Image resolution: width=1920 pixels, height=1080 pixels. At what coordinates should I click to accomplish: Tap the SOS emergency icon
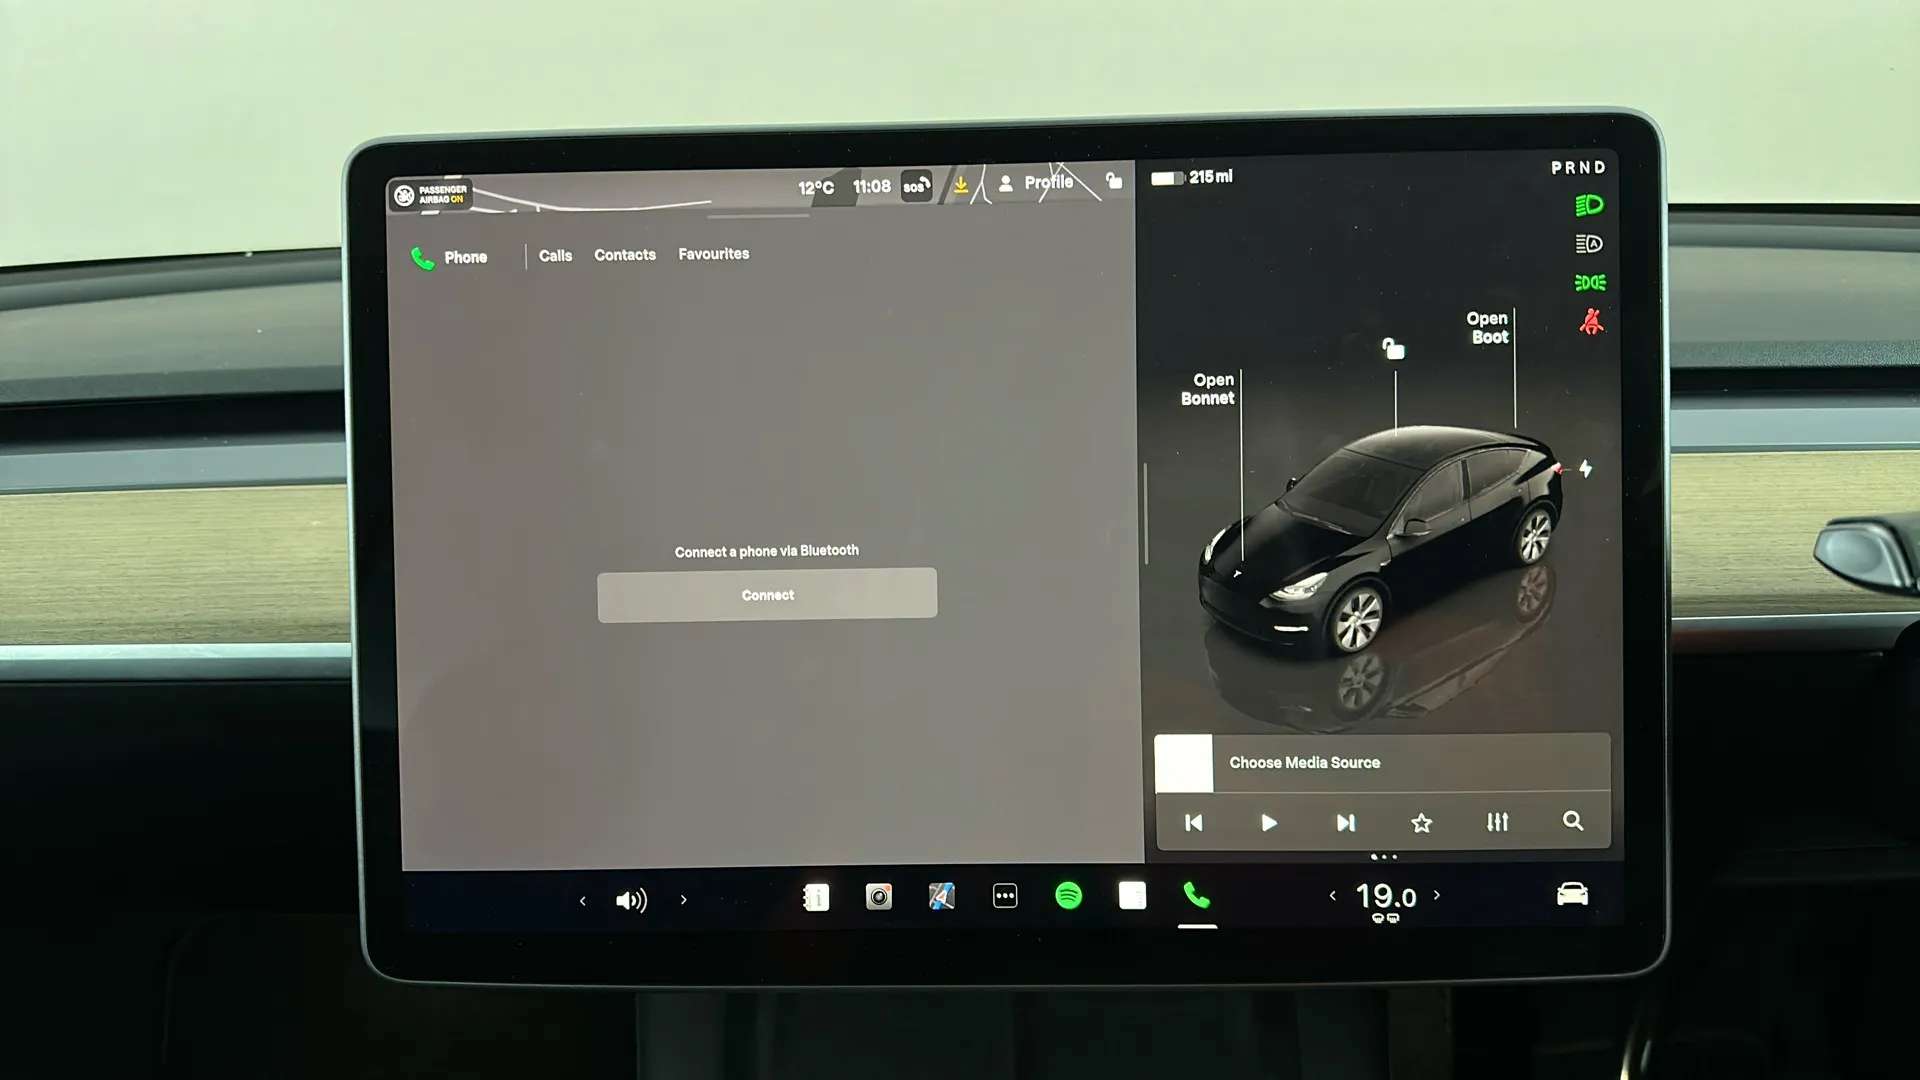pos(916,185)
